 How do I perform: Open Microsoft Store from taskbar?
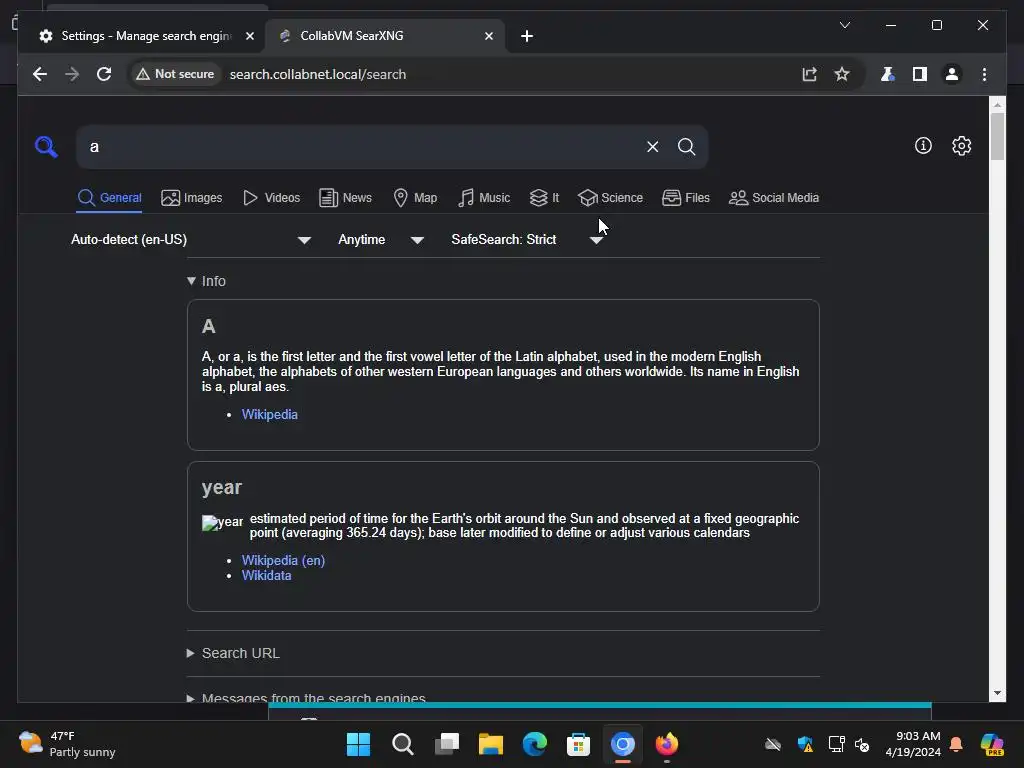[578, 744]
